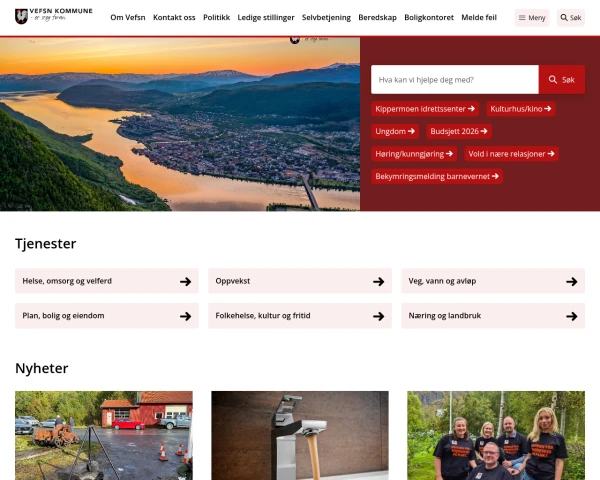600x480 pixels.
Task: Open Folkehelse, kultur og fritid services
Action: (300, 316)
